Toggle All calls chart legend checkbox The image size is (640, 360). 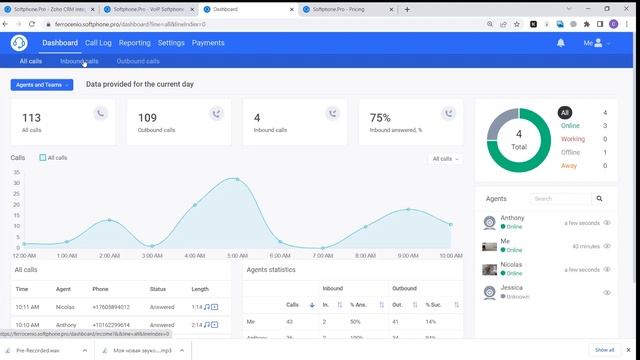(x=43, y=158)
